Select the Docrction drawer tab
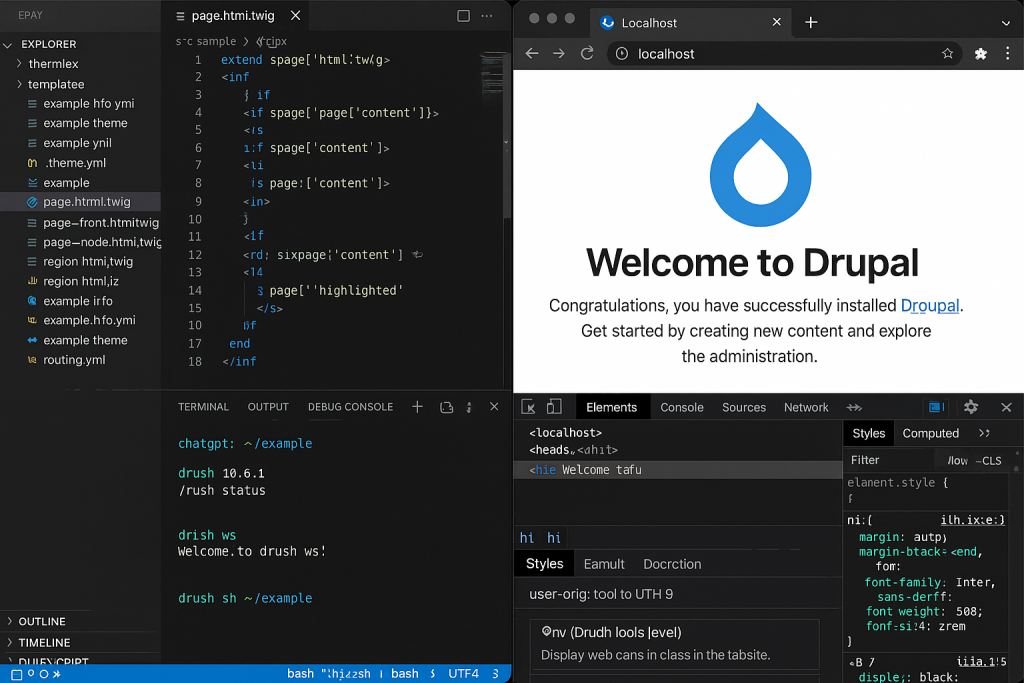The width and height of the screenshot is (1024, 683). pos(672,564)
